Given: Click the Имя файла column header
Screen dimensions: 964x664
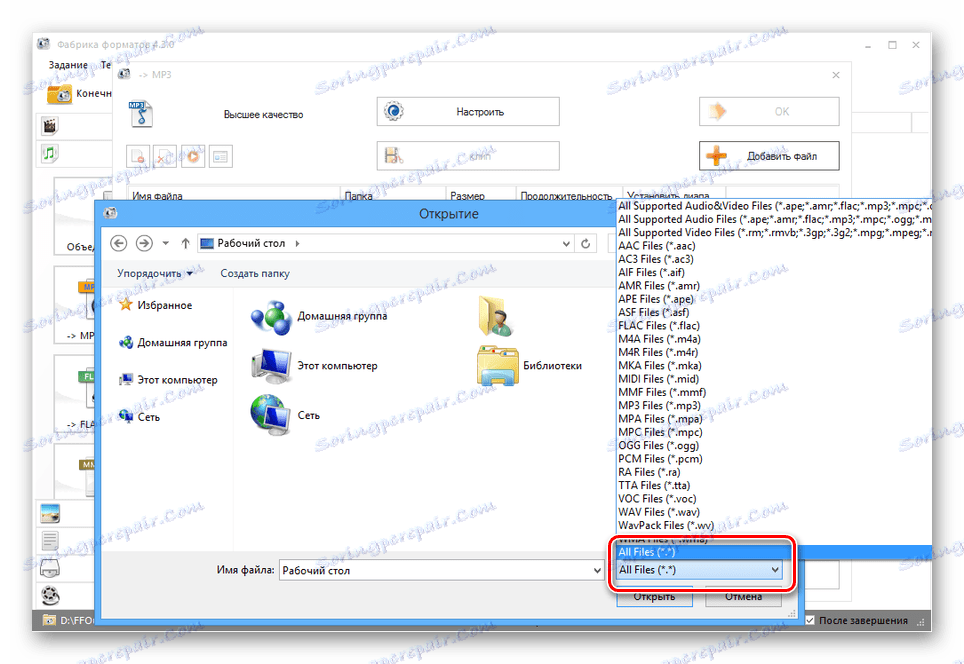Looking at the screenshot, I should [234, 196].
